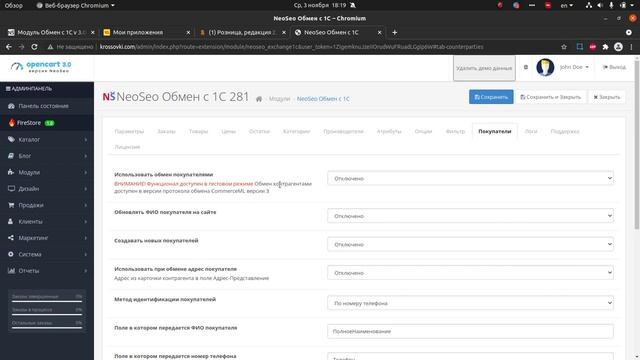
Task: Open the system volume icon
Action: click(600, 5)
